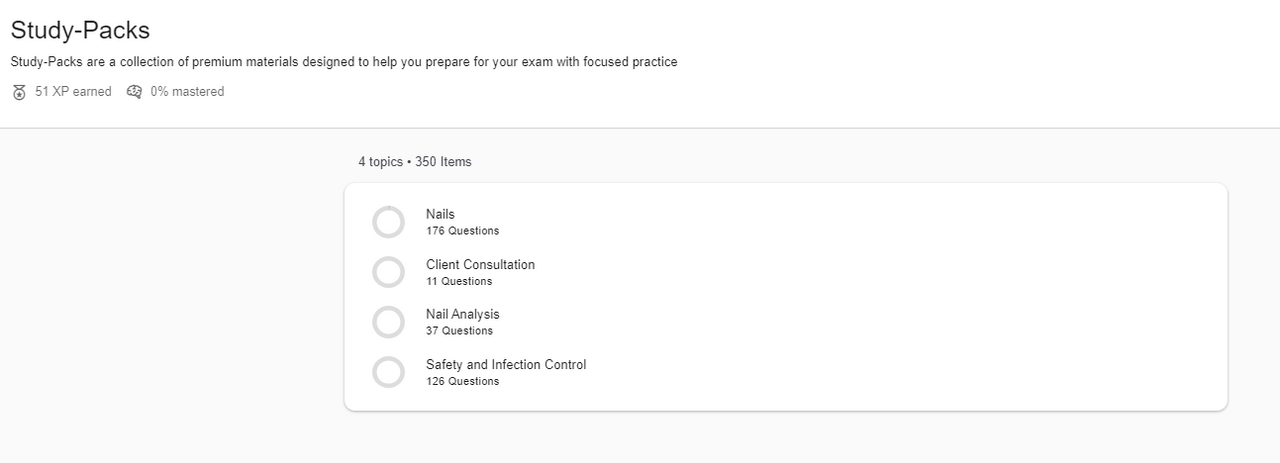The height and width of the screenshot is (463, 1280).
Task: Click the brain mastery icon
Action: [135, 92]
